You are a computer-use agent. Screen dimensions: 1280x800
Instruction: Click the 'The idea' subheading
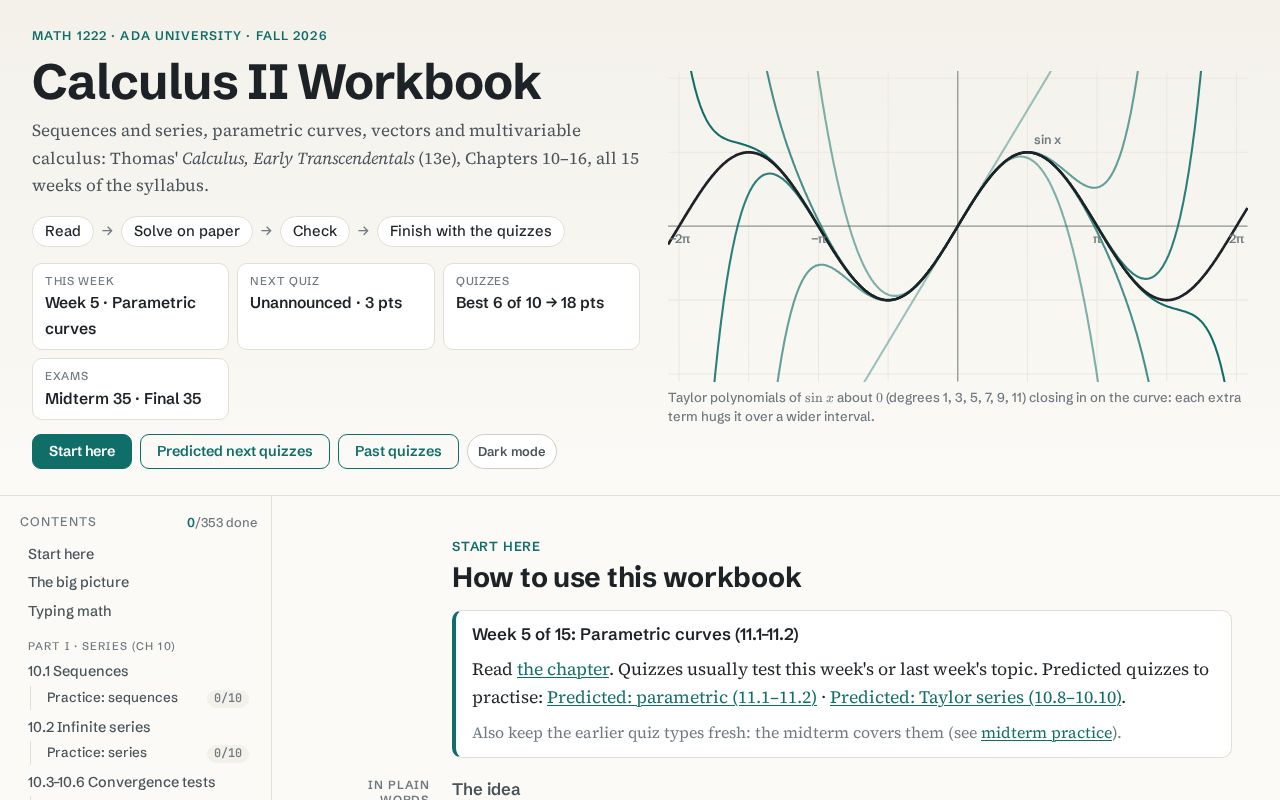(x=486, y=789)
